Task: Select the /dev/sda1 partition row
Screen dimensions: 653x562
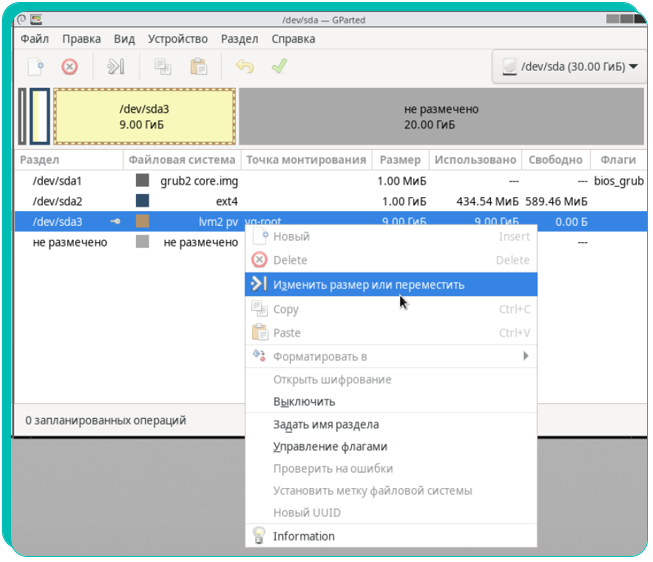Action: pyautogui.click(x=331, y=181)
